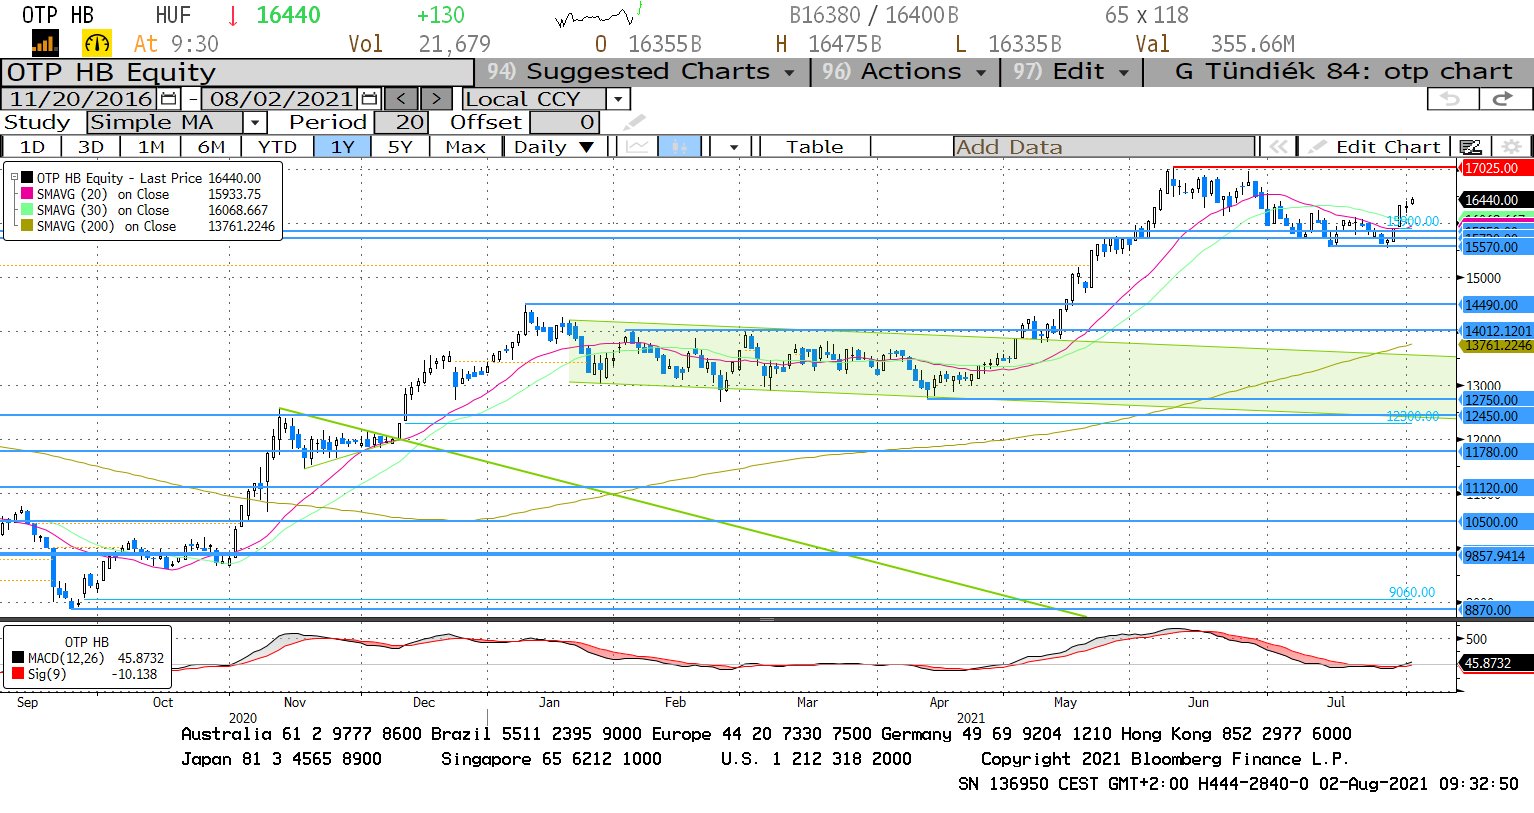This screenshot has width=1534, height=813.
Task: Click the intraday sparkline thumbnail
Action: click(x=598, y=15)
